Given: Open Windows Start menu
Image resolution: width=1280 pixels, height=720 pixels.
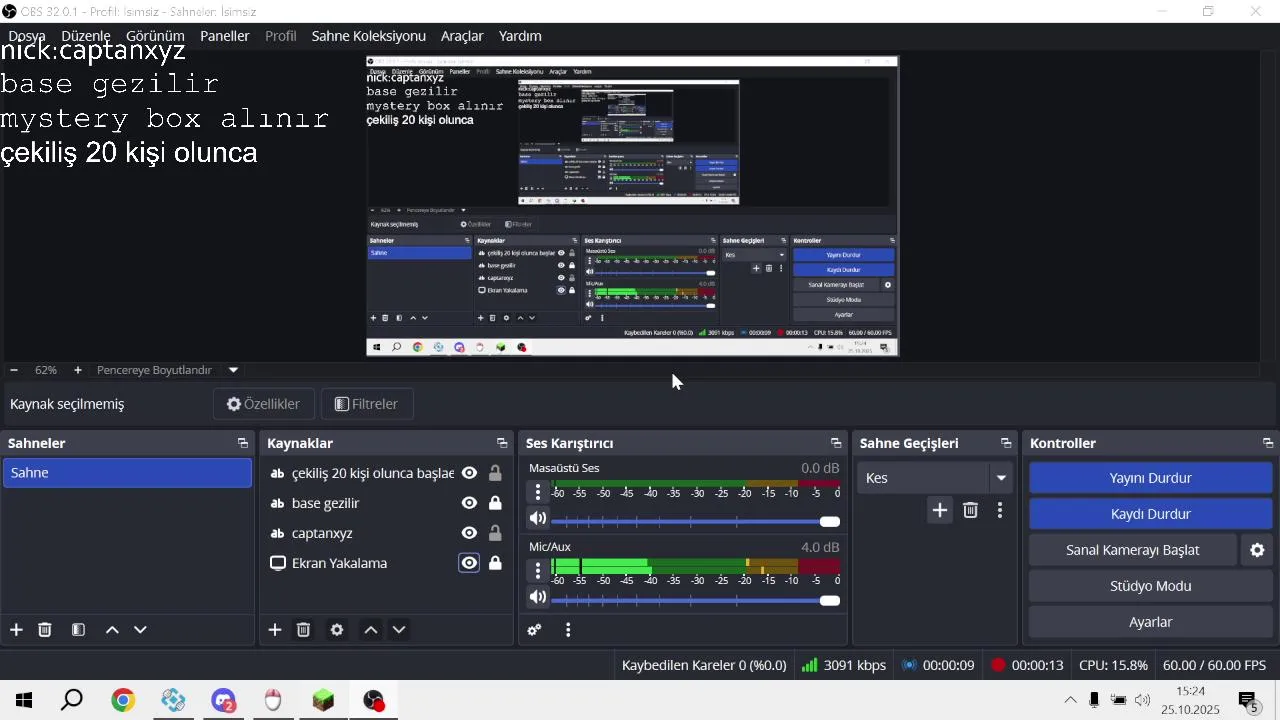Looking at the screenshot, I should tap(24, 700).
